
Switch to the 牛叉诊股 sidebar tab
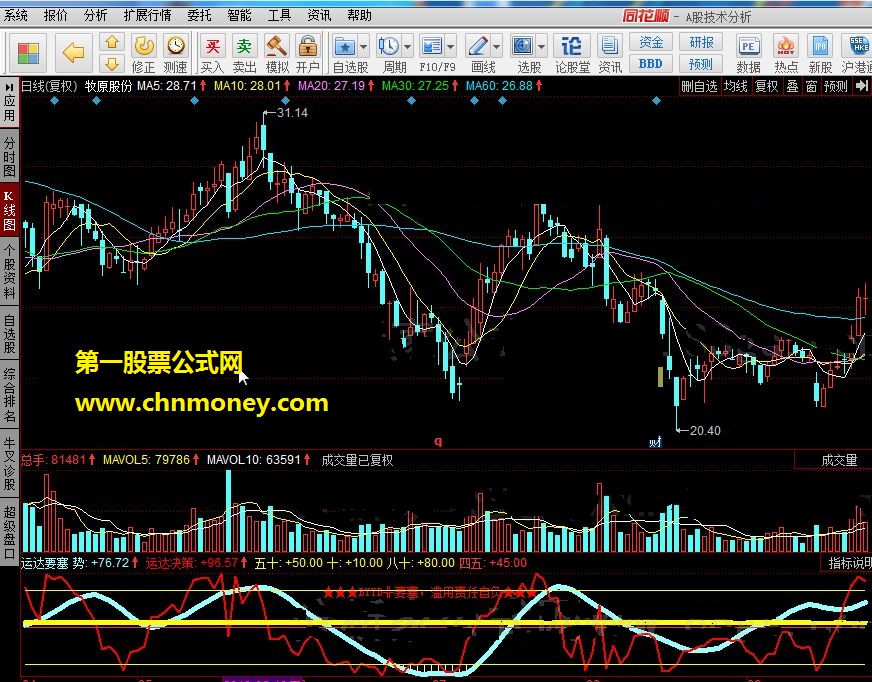(9, 463)
